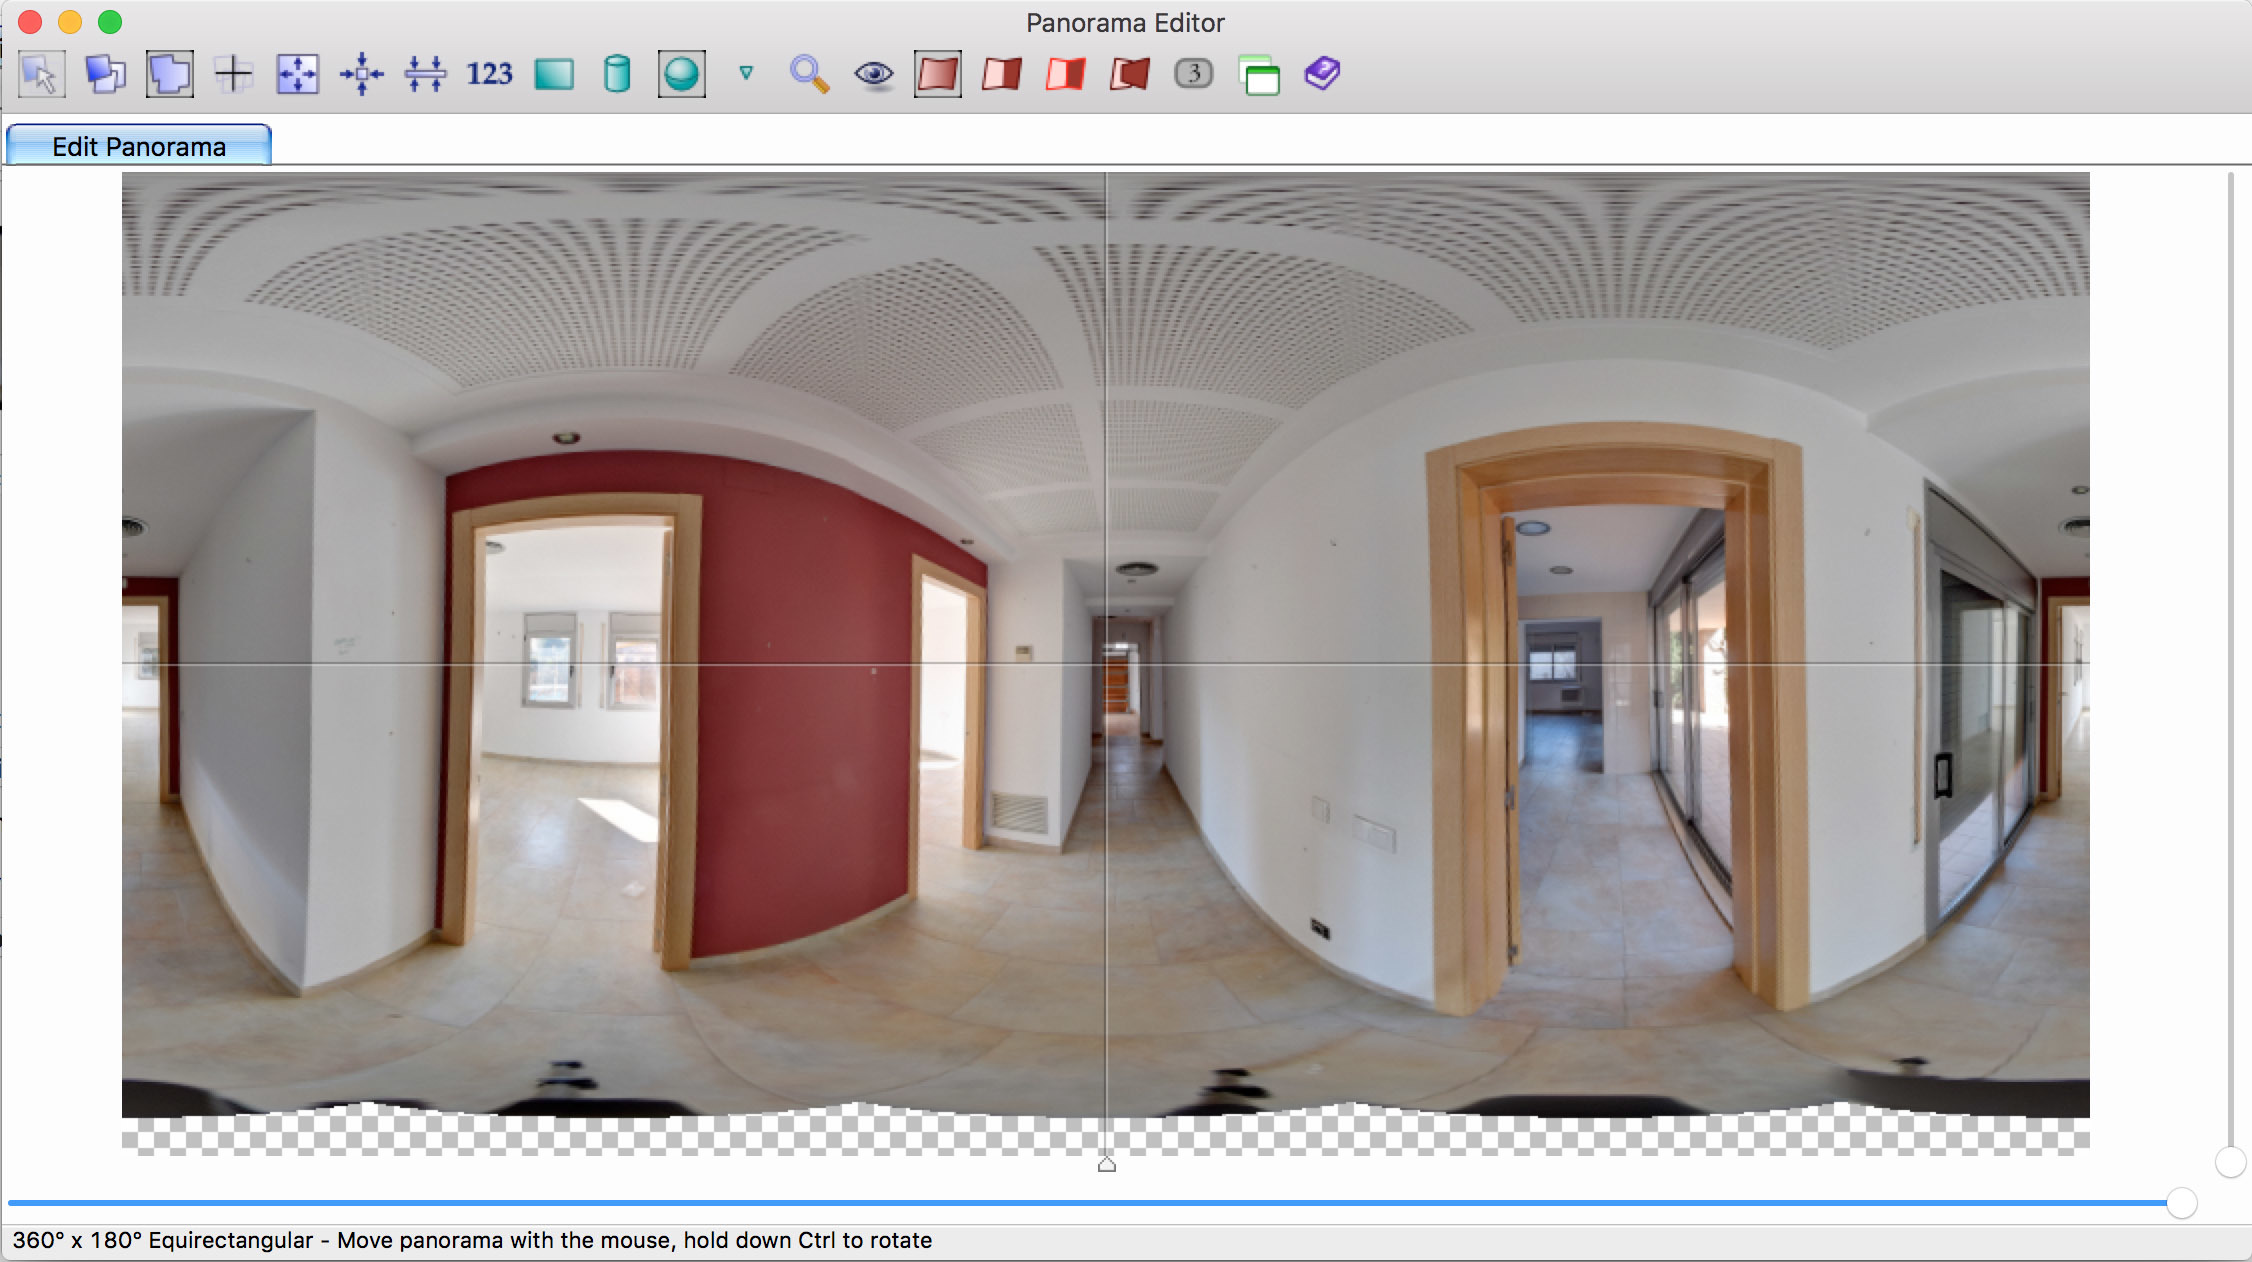The image size is (2252, 1262).
Task: Open the purple help book icon
Action: 1322,73
